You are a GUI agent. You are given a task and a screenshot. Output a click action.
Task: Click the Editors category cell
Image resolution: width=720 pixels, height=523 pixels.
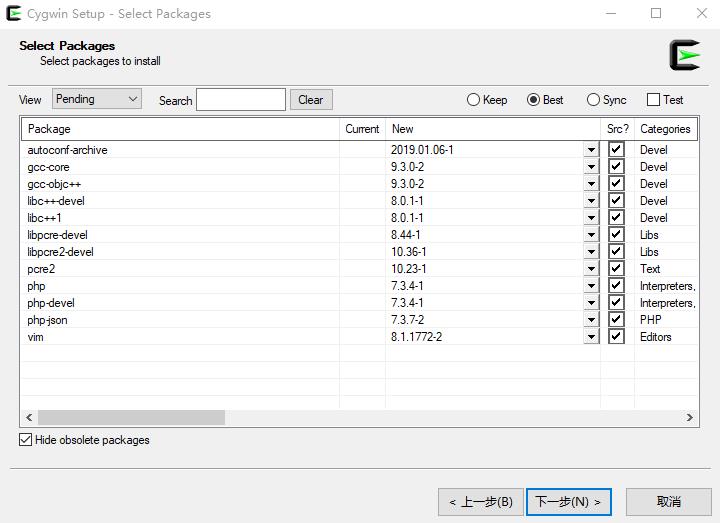click(656, 337)
